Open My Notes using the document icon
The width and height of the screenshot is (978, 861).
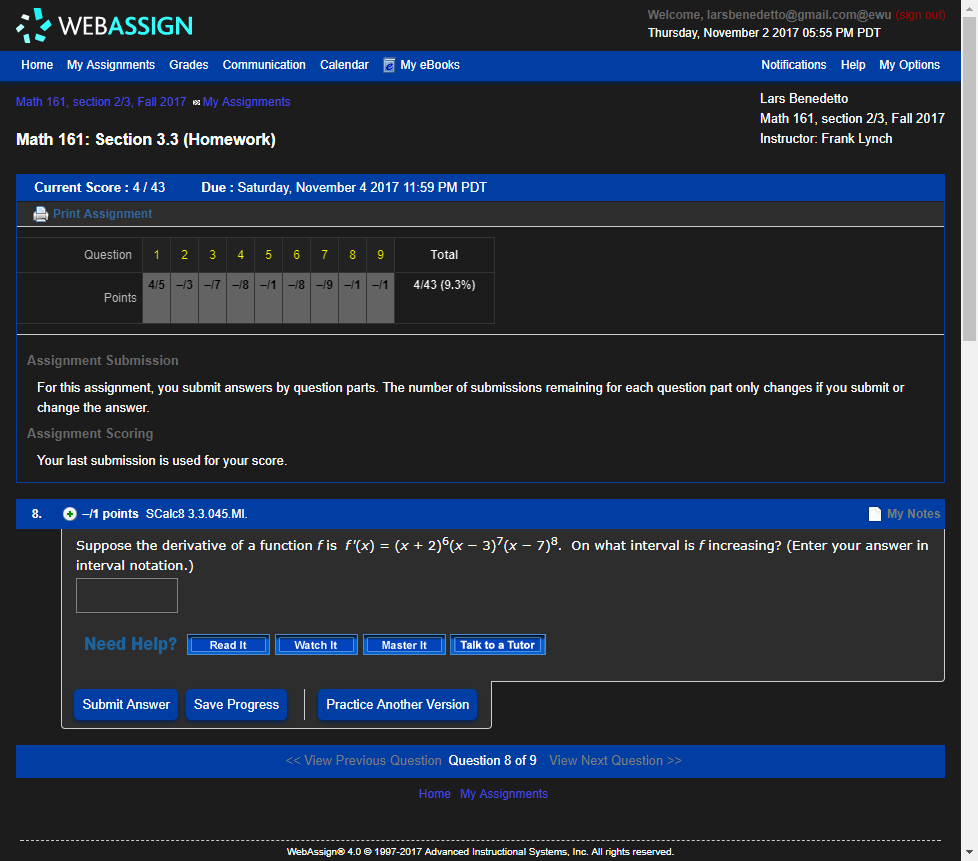874,513
